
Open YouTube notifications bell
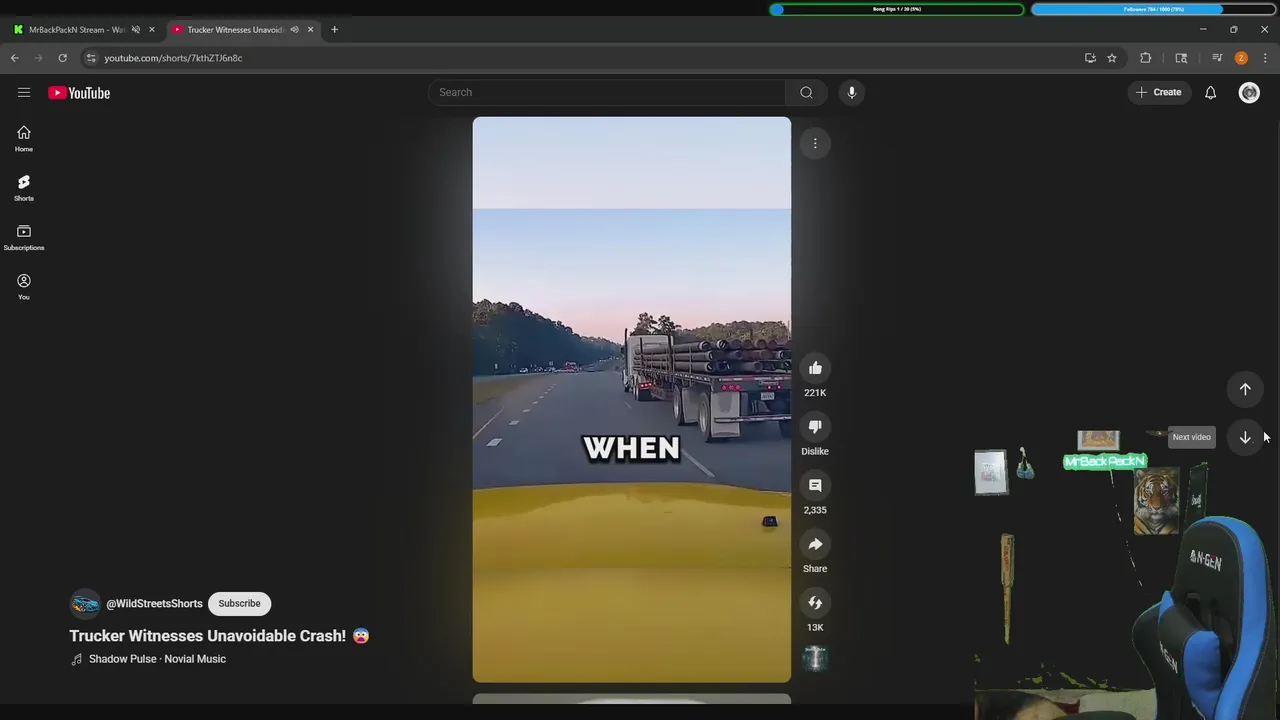[x=1210, y=92]
